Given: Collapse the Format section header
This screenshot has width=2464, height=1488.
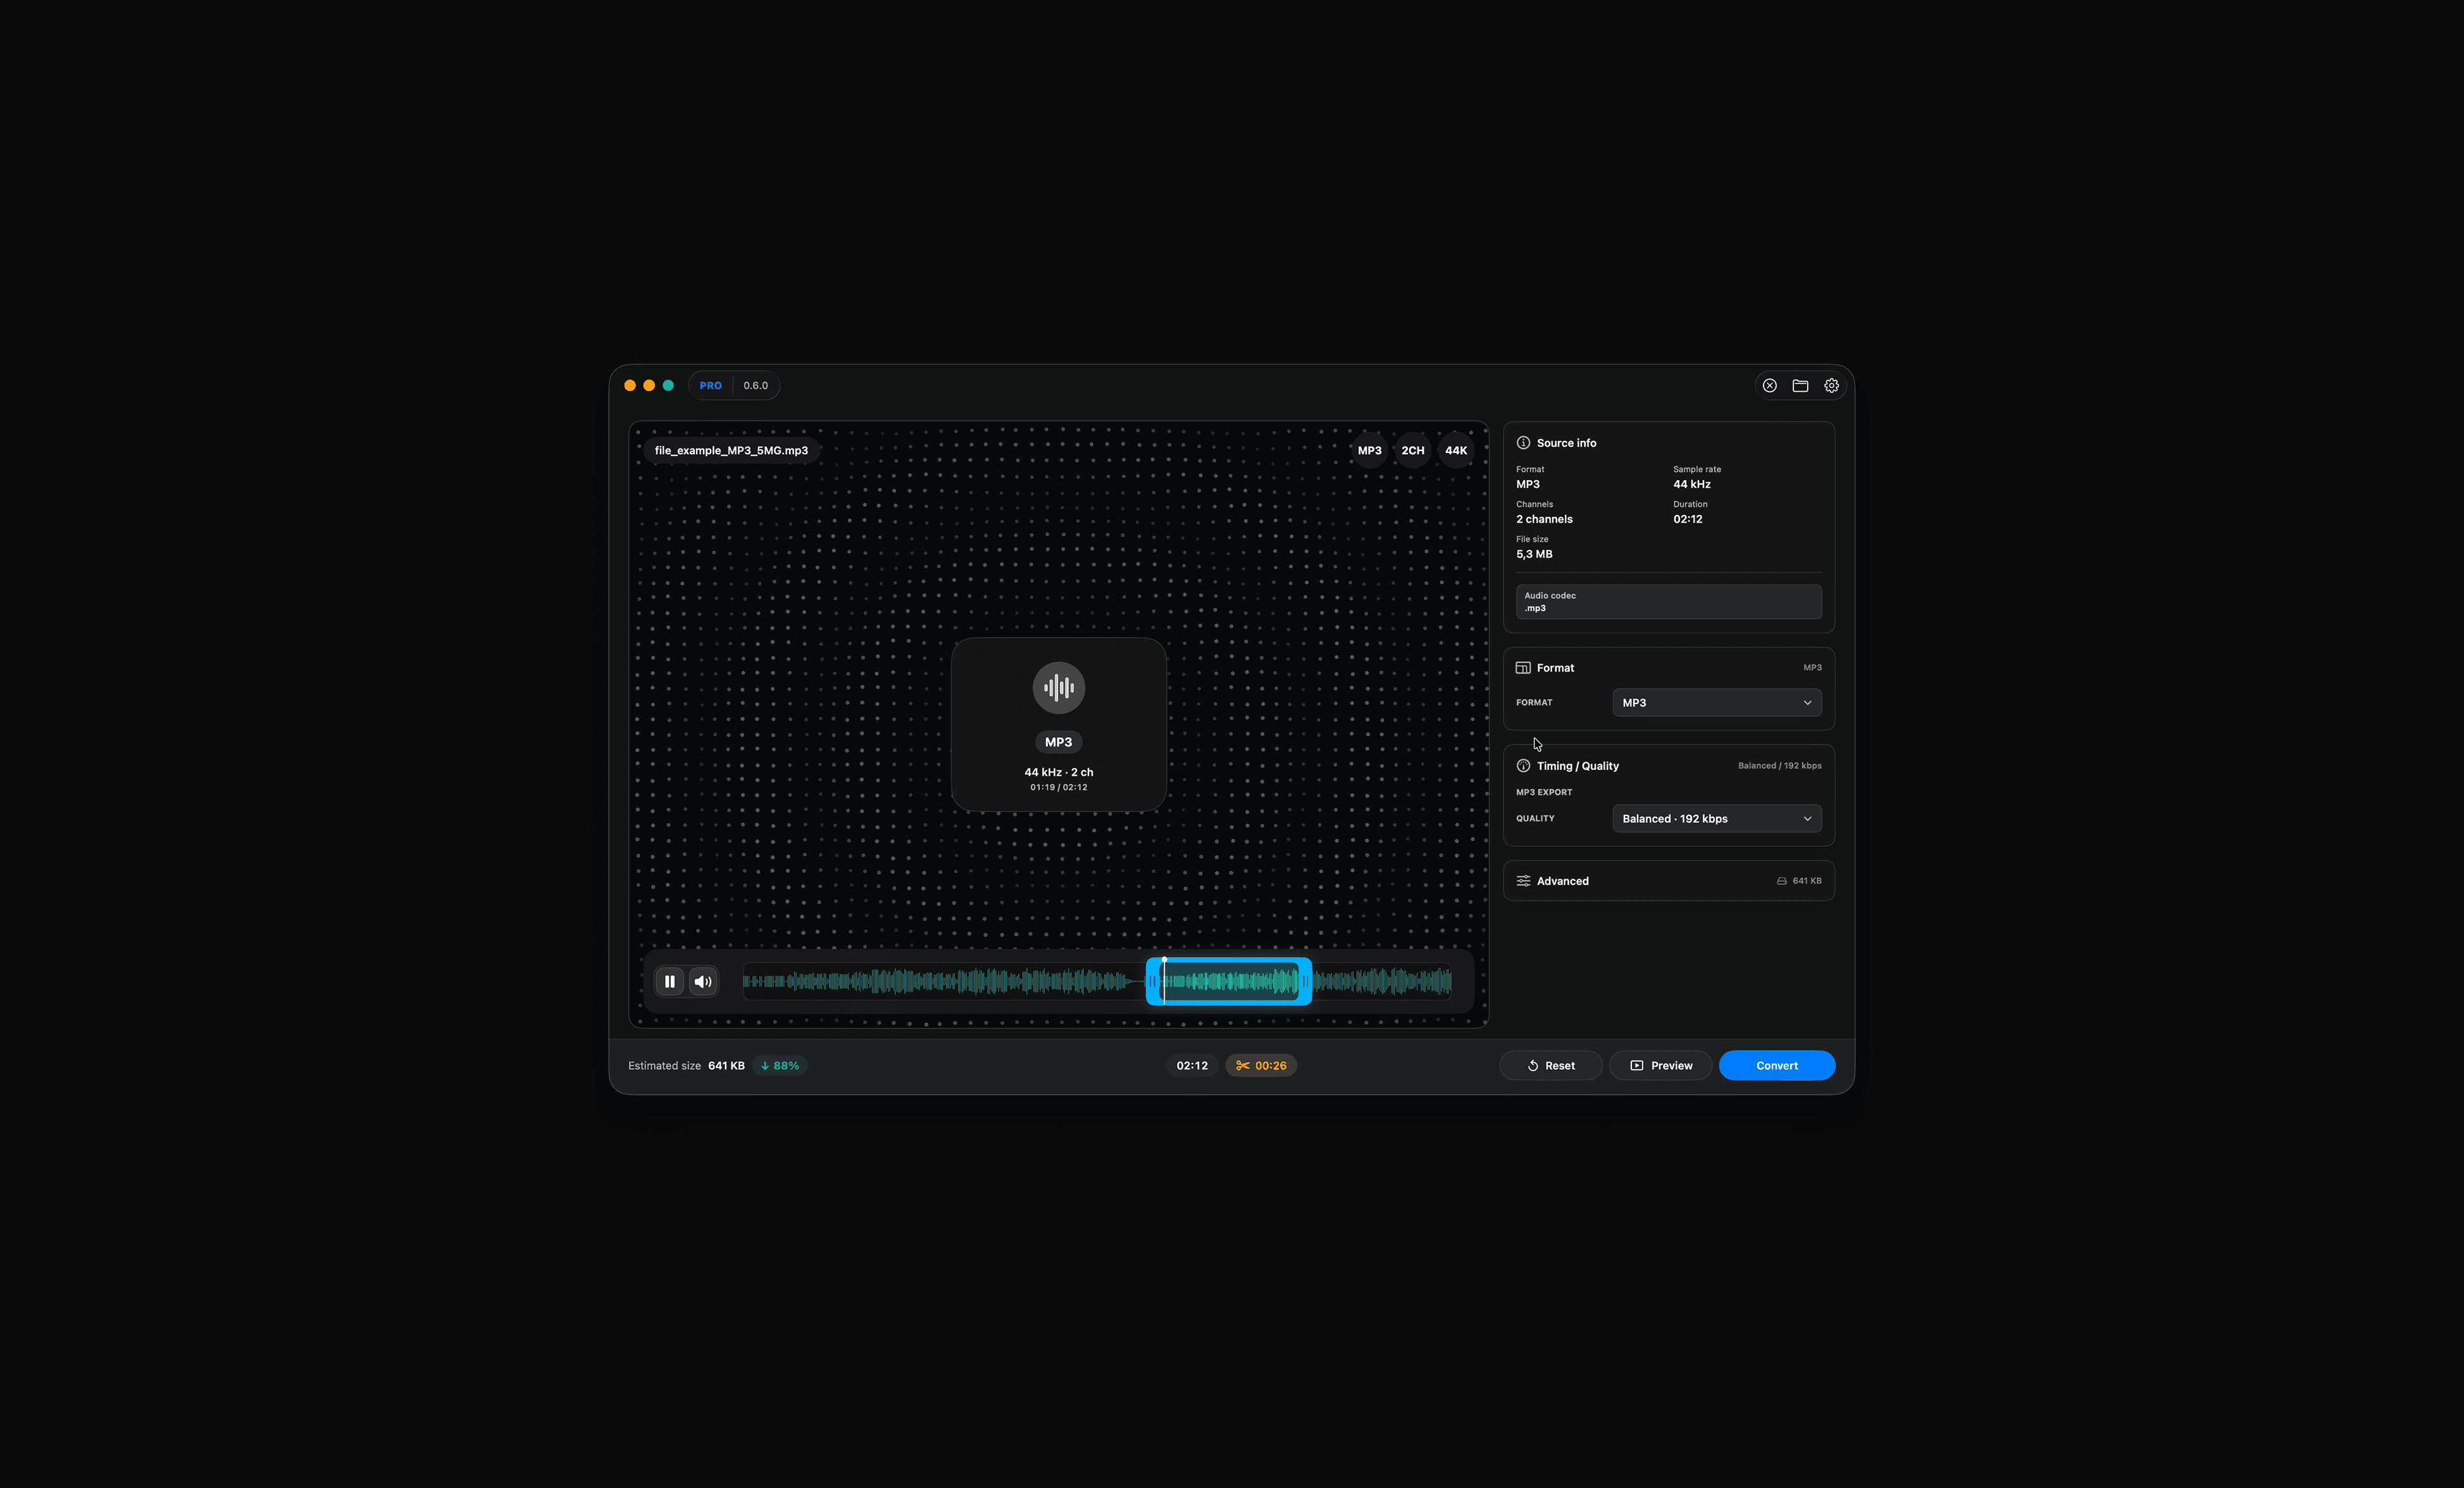Looking at the screenshot, I should point(1668,668).
